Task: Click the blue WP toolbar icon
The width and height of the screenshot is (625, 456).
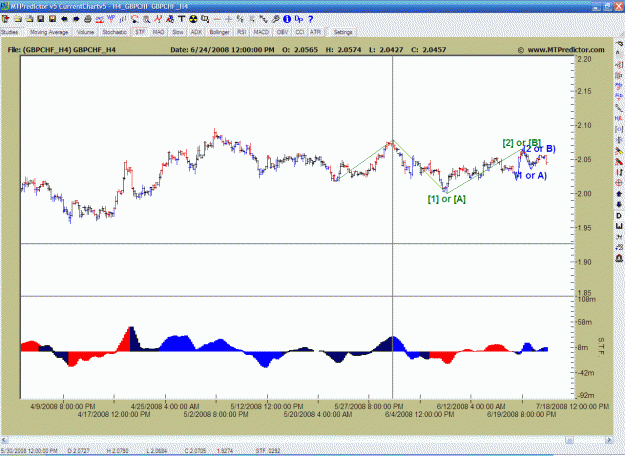Action: pos(111,19)
